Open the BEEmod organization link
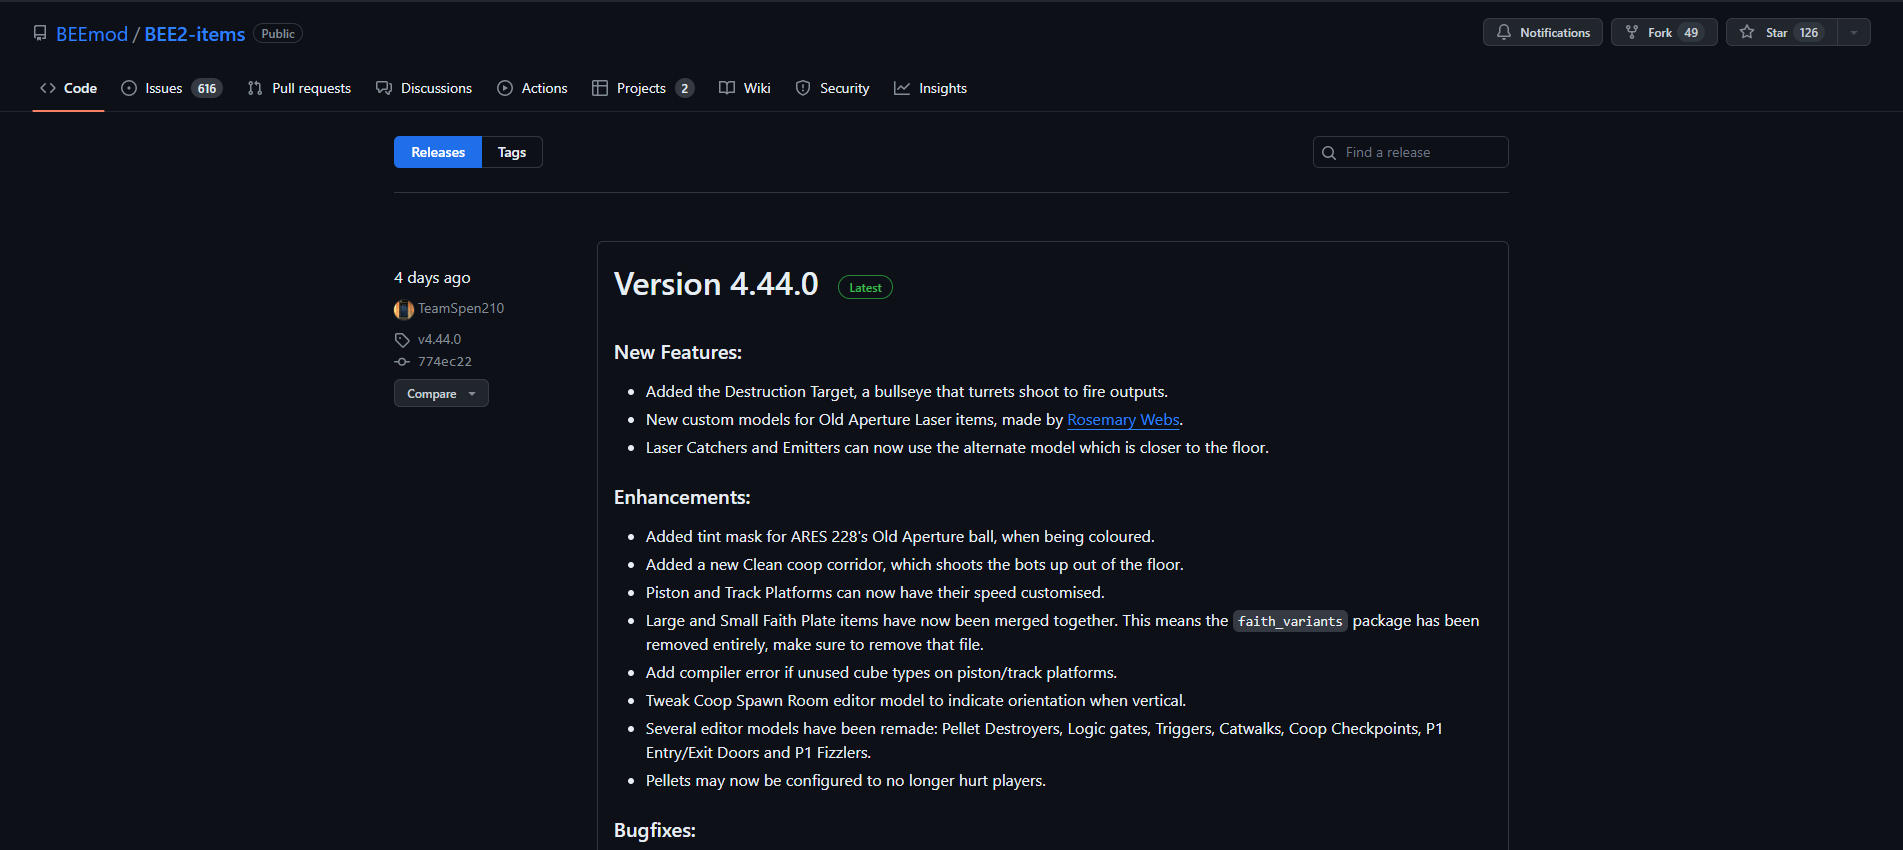This screenshot has height=850, width=1903. point(92,34)
